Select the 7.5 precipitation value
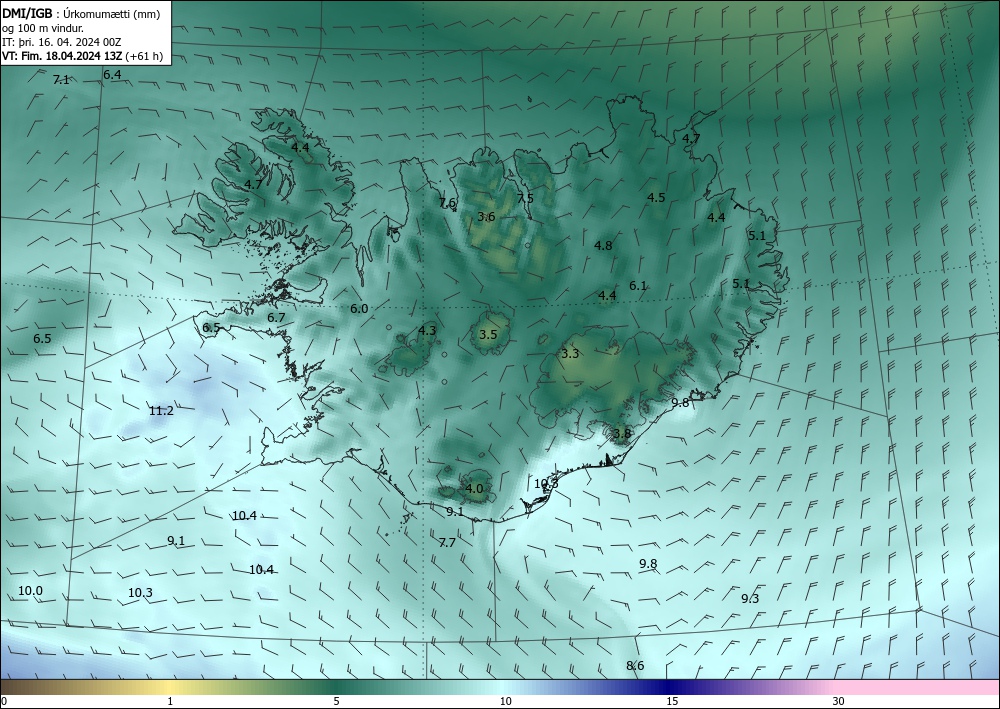This screenshot has width=1000, height=709. tap(525, 198)
